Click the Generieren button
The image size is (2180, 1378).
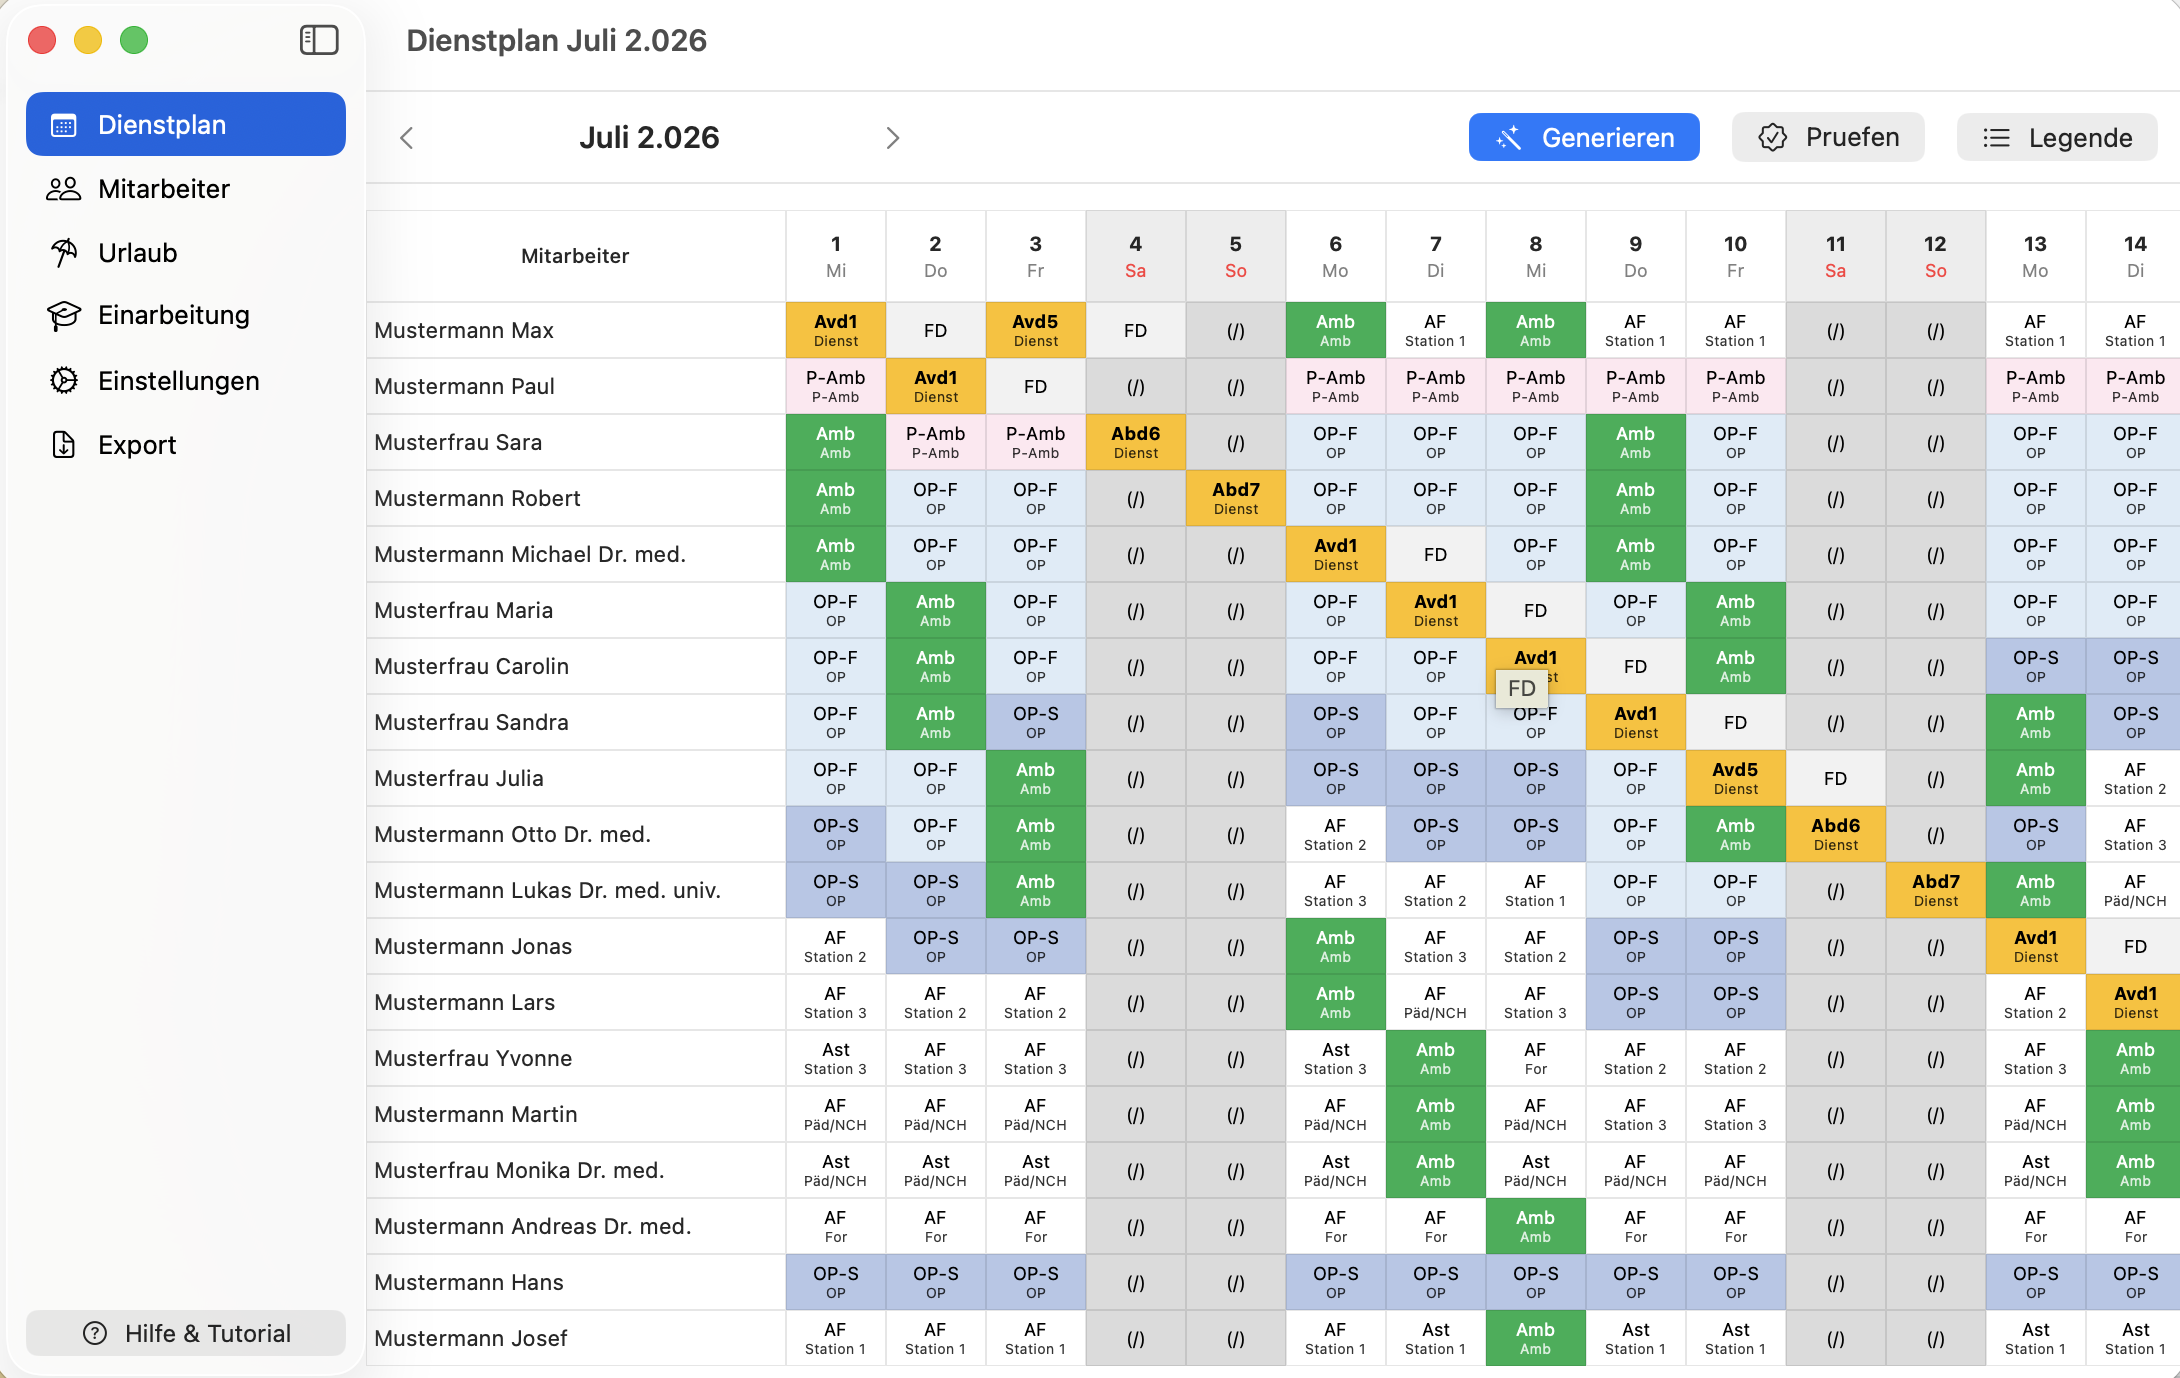(1584, 137)
